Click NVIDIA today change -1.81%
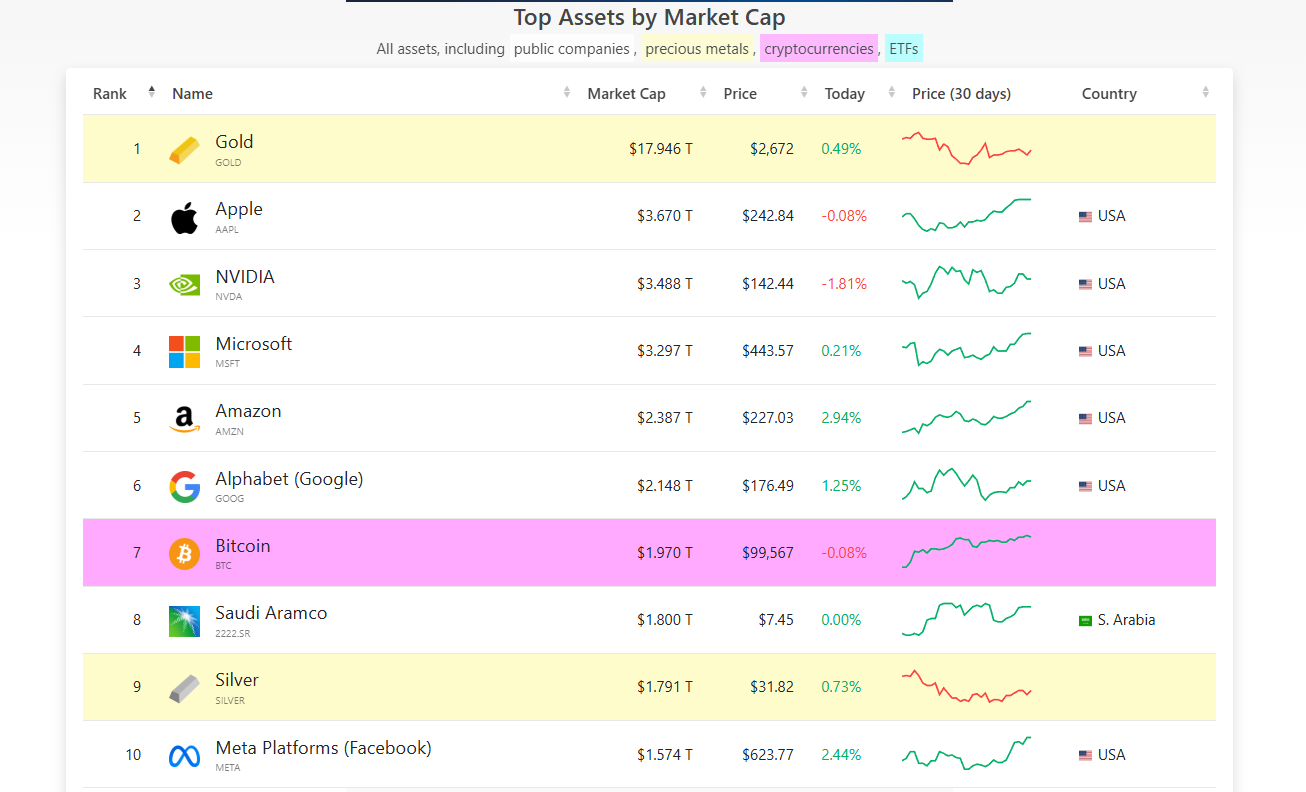The image size is (1306, 792). [x=844, y=284]
